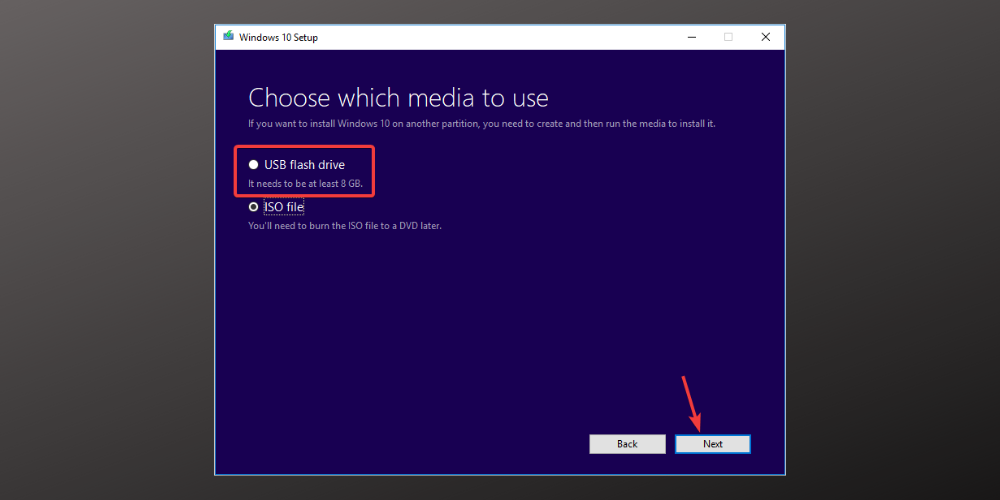Screen dimensions: 1000x500
Task: Click the text about burning ISO to DVD
Action: coord(344,226)
